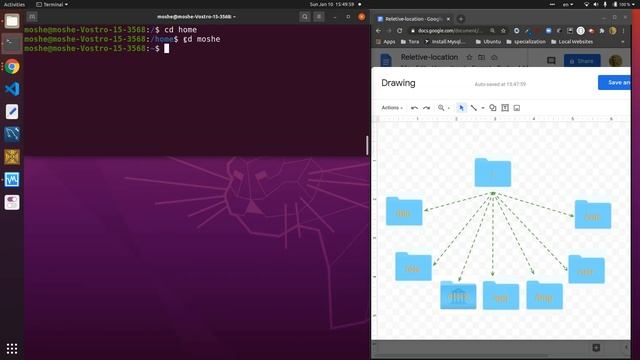Open the Ubuntu bookmarks folder
The width and height of the screenshot is (640, 360).
coord(488,42)
